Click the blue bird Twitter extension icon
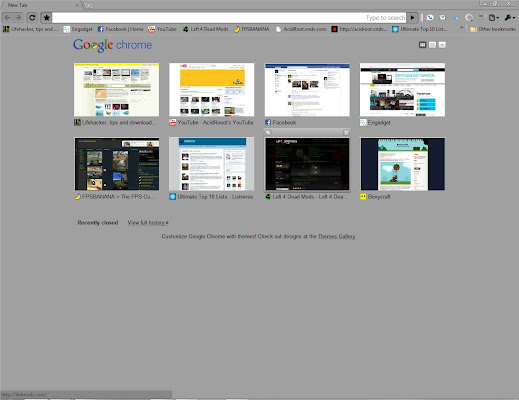This screenshot has width=519, height=400. coord(456,18)
